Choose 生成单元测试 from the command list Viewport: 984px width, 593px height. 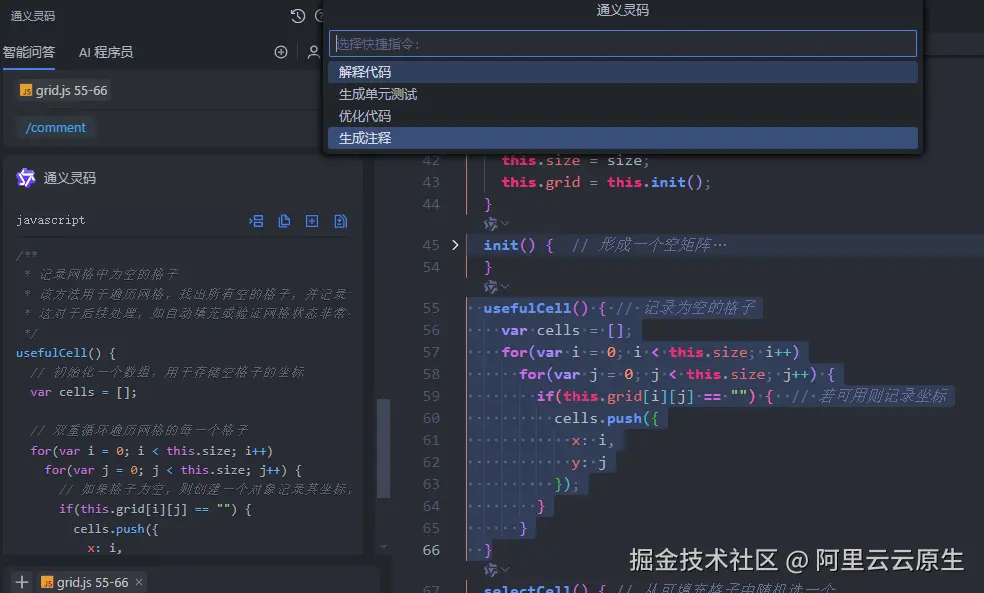pos(623,94)
